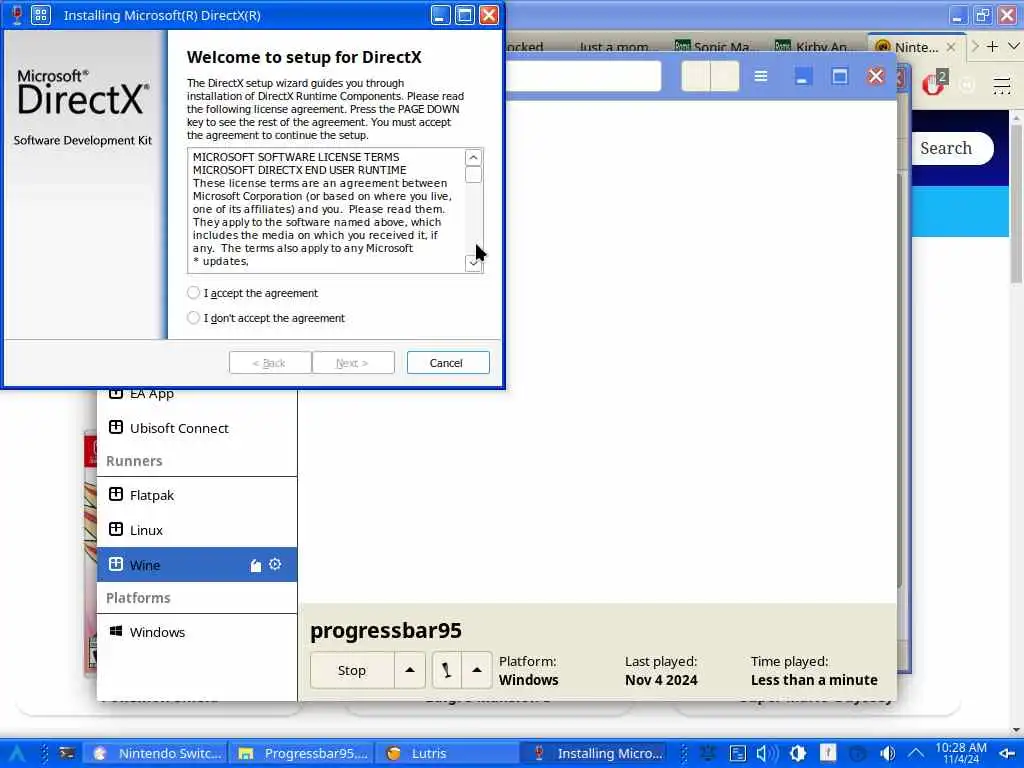The height and width of the screenshot is (768, 1024).
Task: Open the Wine runner settings gear icon
Action: click(x=275, y=564)
